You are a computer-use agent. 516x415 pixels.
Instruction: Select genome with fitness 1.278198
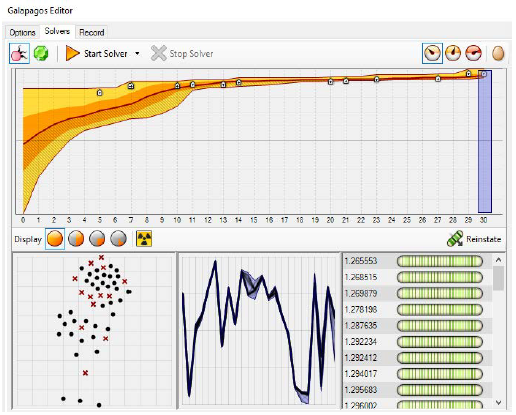coord(418,309)
